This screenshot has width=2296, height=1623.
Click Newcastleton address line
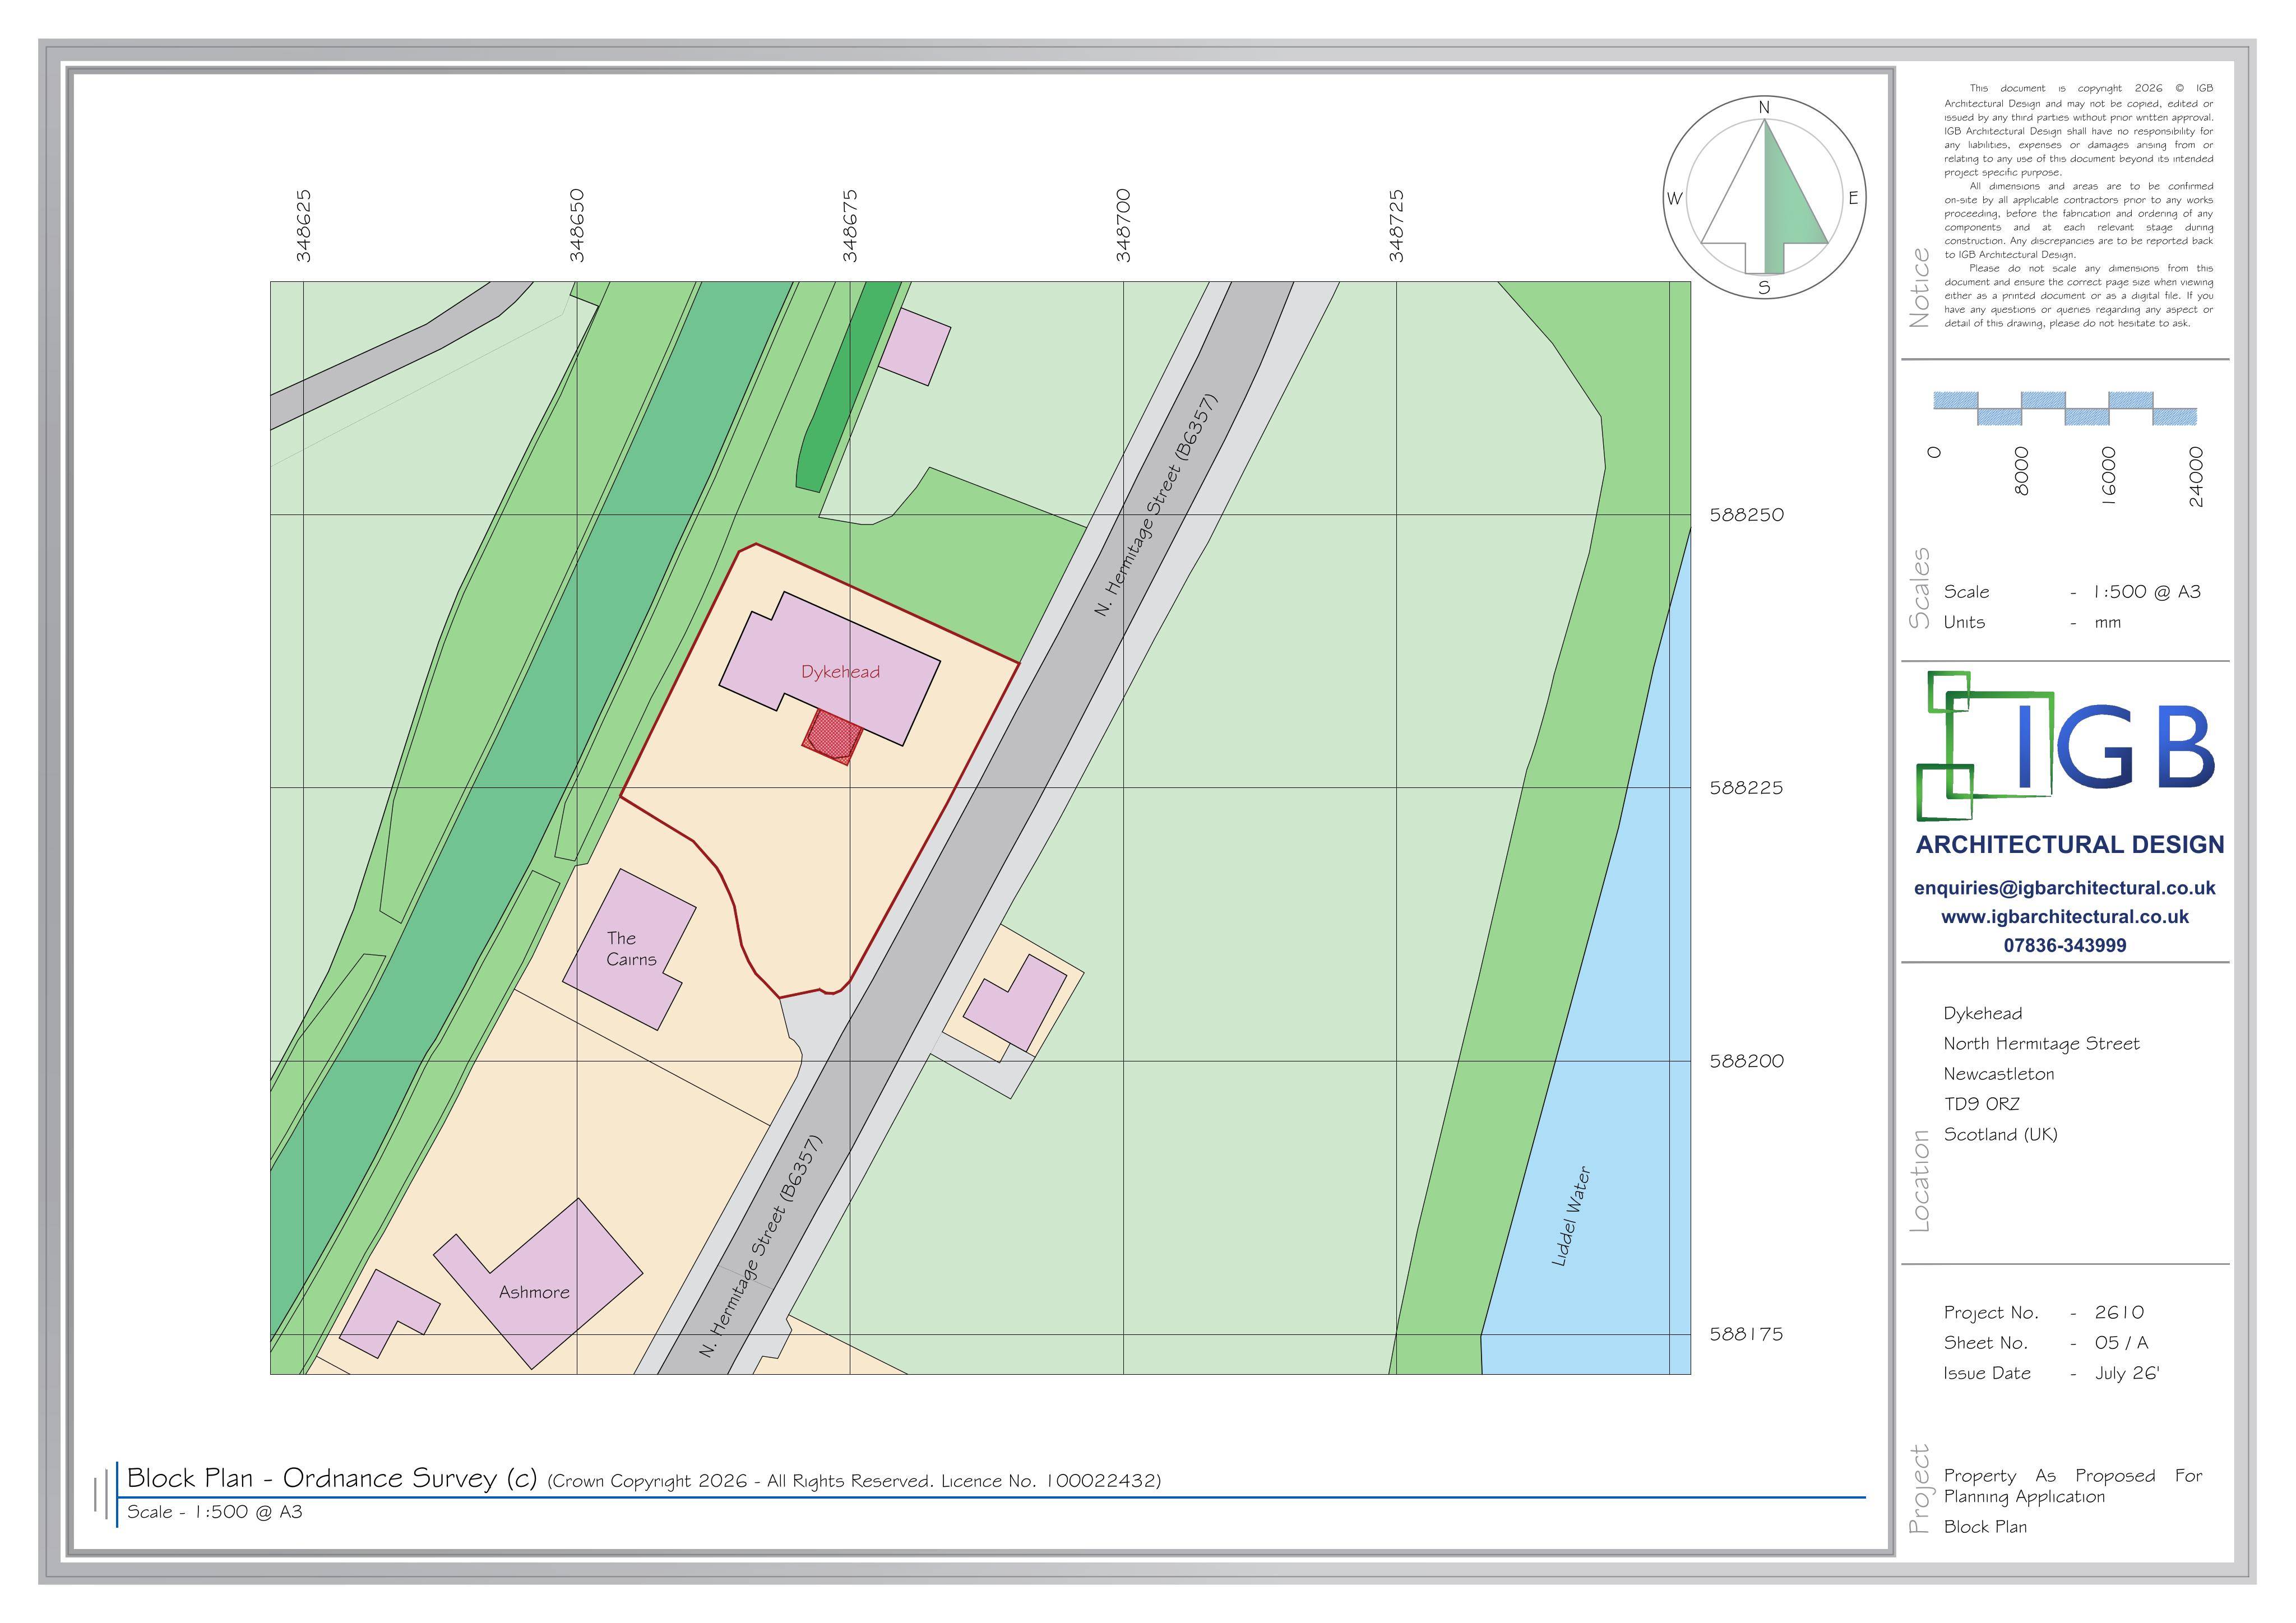[1998, 1074]
